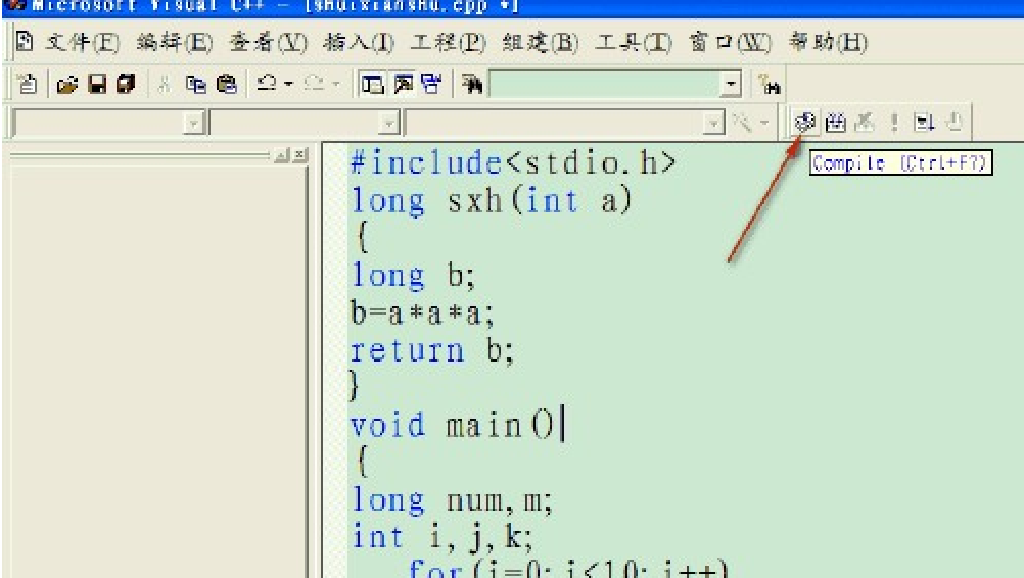The width and height of the screenshot is (1024, 578).
Task: Open the 窗口(W) menu
Action: pos(731,42)
